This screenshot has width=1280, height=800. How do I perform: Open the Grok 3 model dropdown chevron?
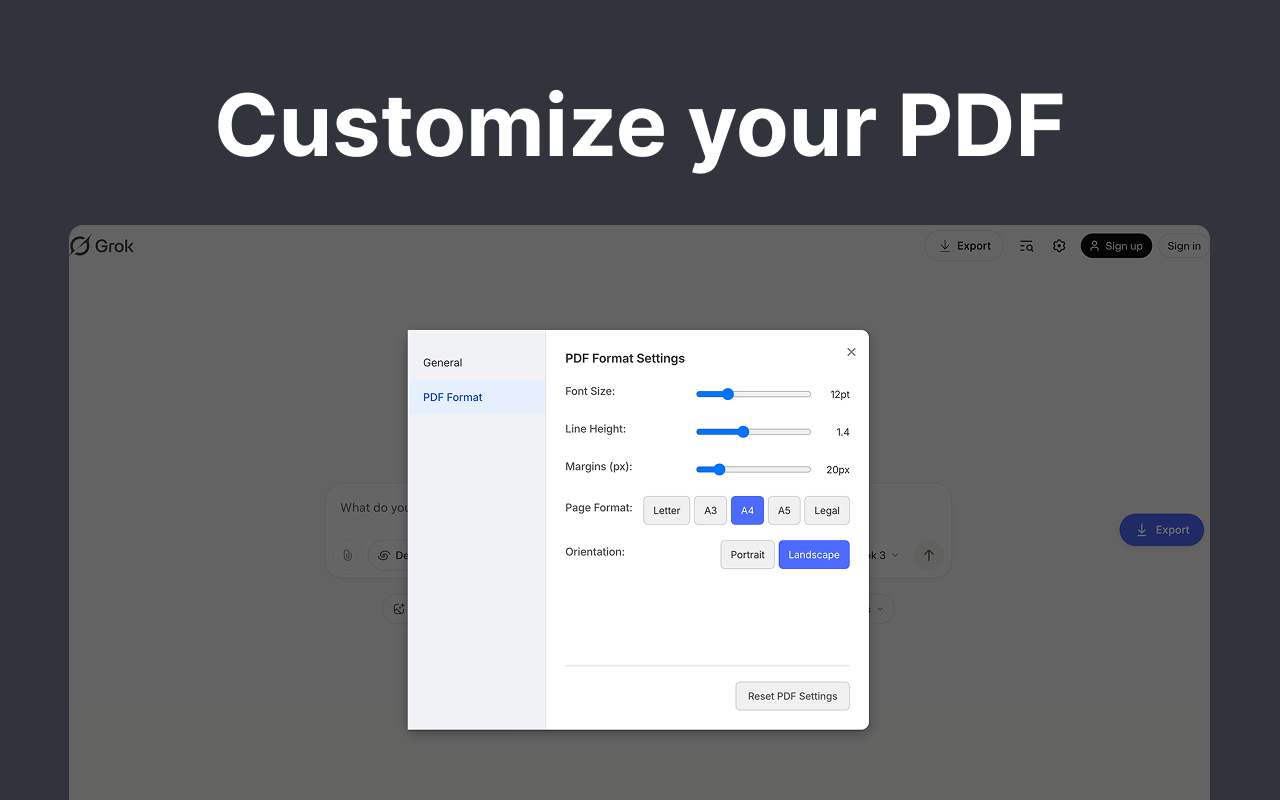(895, 555)
